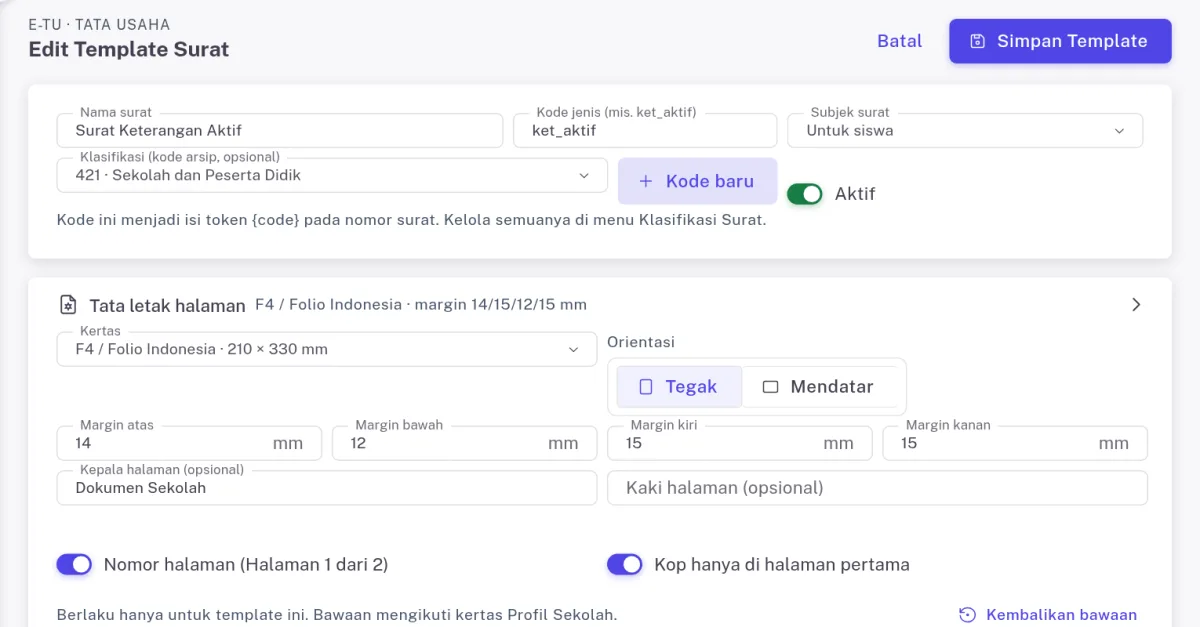Screen dimensions: 1200x627
Task: Click Batal to cancel editing
Action: (x=899, y=41)
